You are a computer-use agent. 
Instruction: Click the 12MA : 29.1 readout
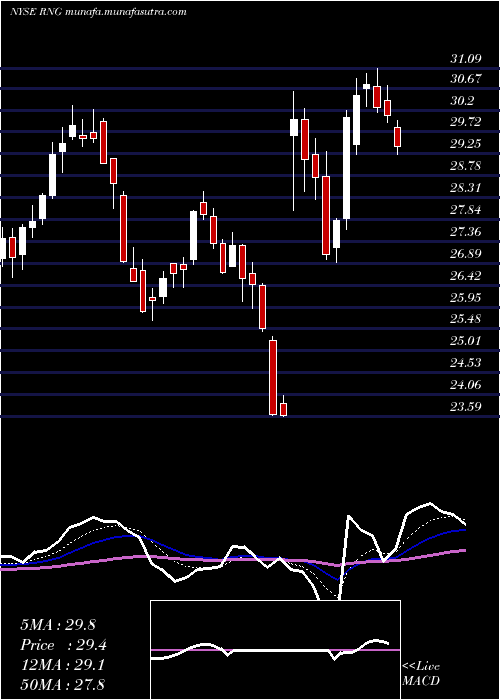(x=62, y=665)
